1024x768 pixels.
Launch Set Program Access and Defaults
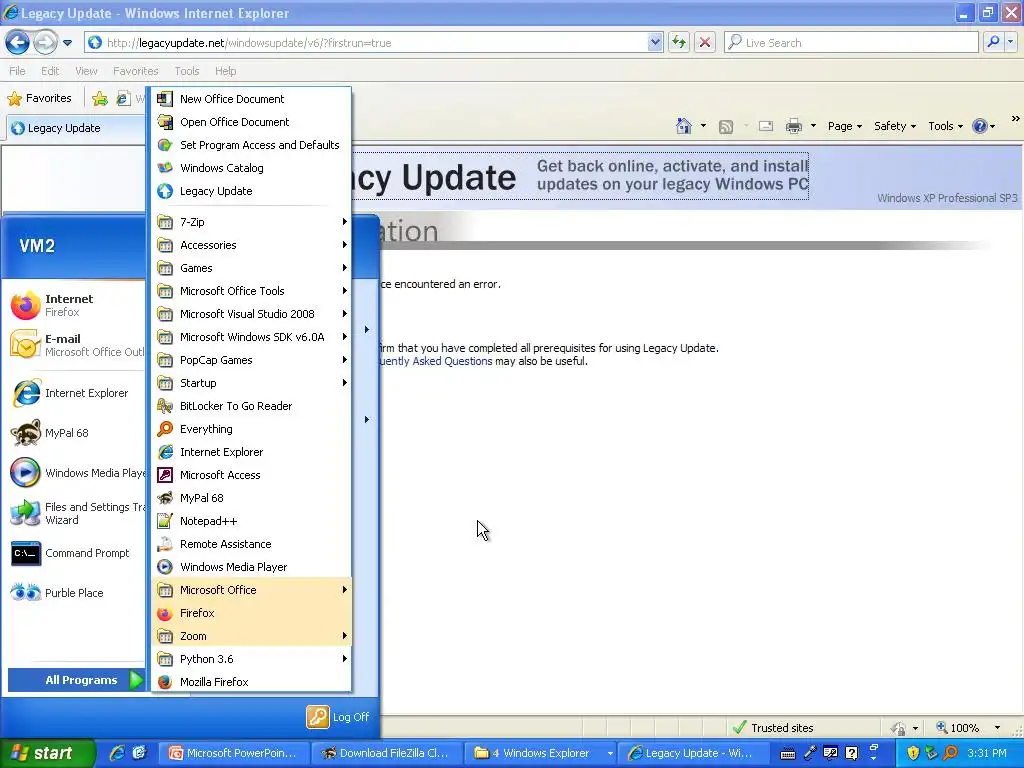tap(251, 145)
